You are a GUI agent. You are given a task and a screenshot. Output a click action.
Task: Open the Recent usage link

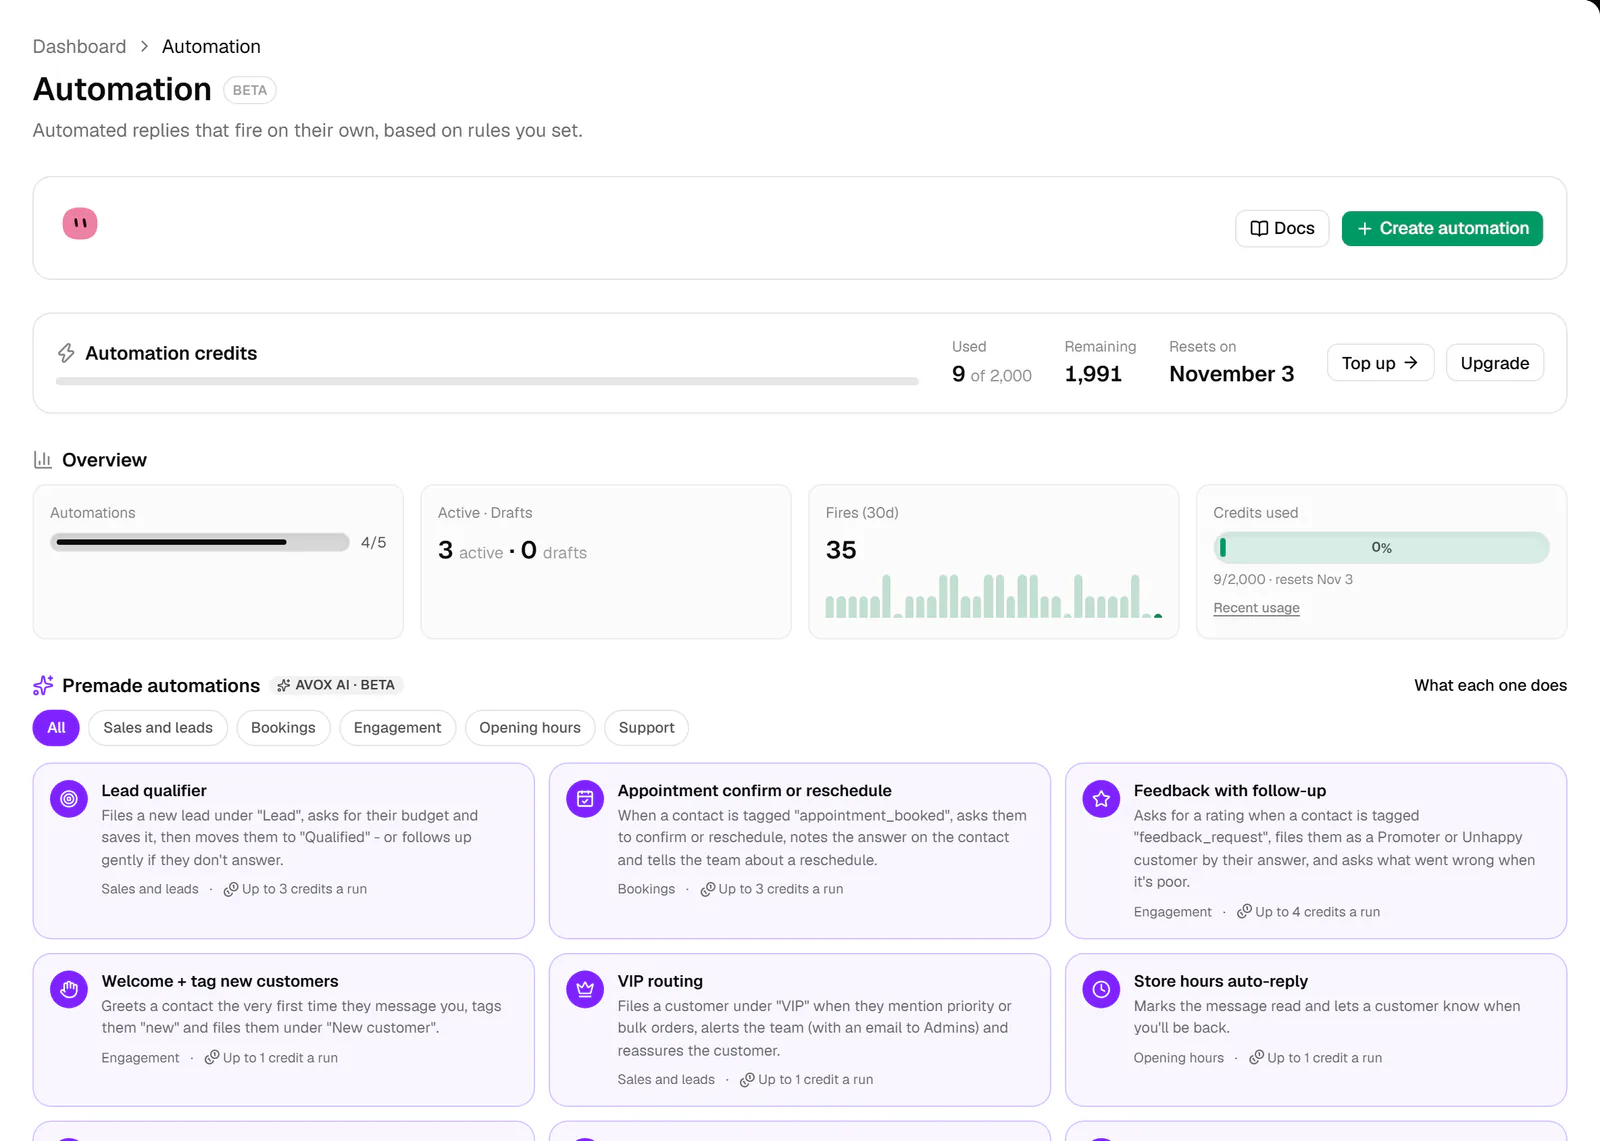point(1256,608)
